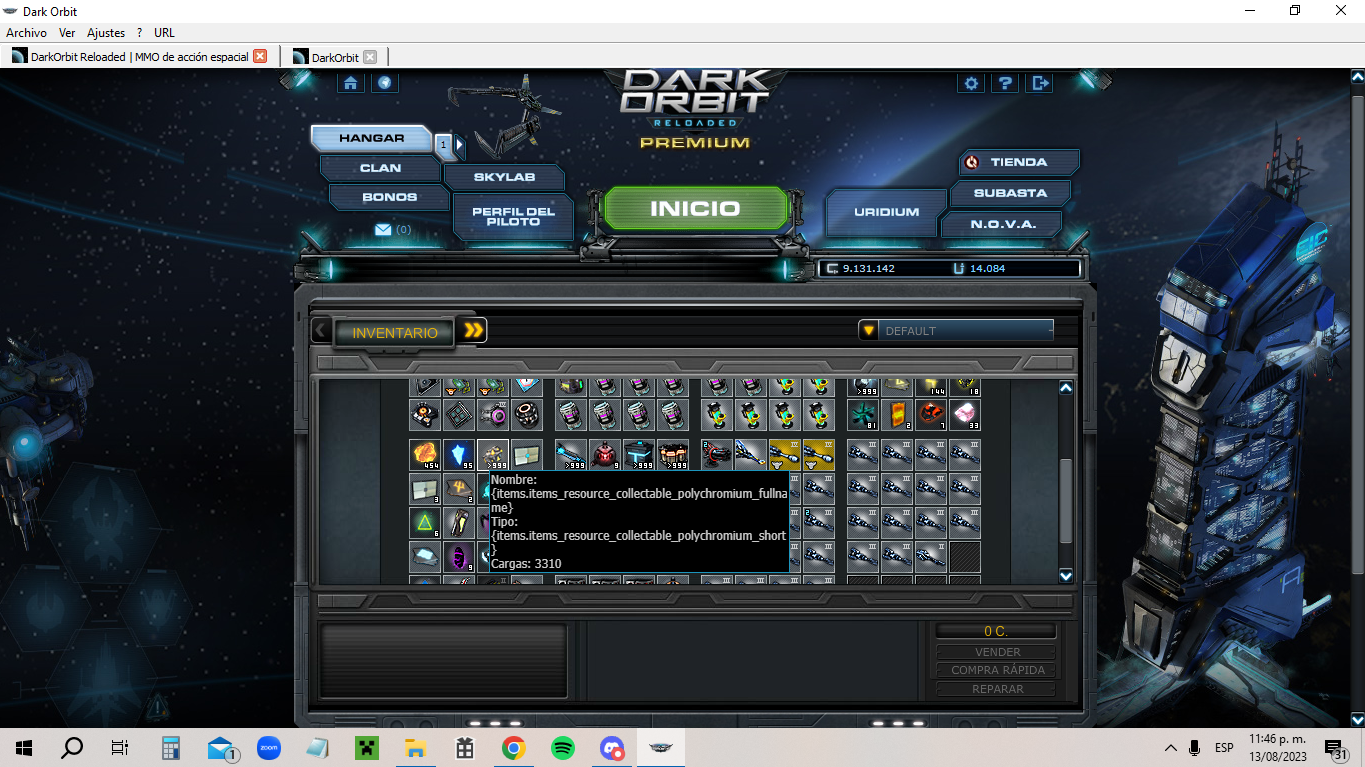Open Calculator from the taskbar
Image resolution: width=1365 pixels, height=767 pixels.
[x=170, y=748]
